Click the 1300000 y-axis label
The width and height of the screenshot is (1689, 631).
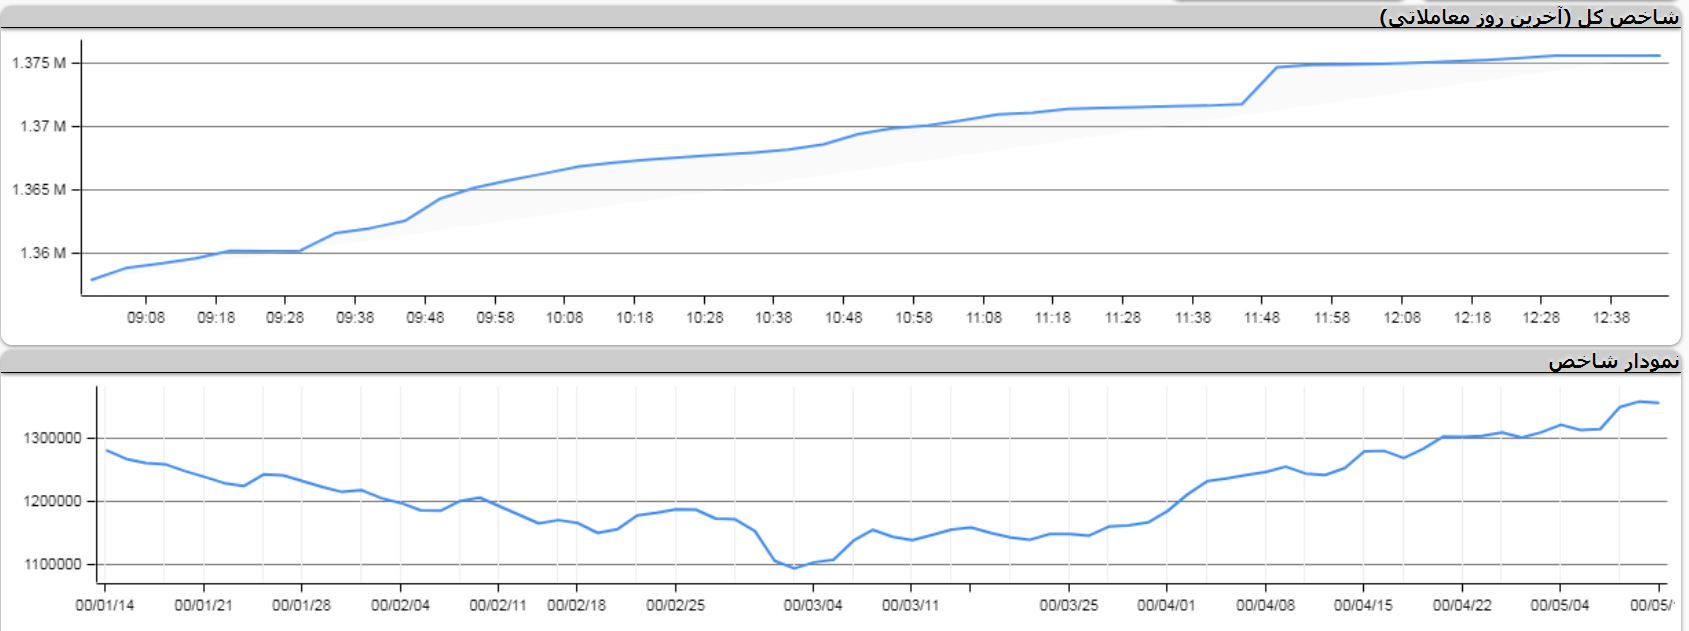coord(54,438)
